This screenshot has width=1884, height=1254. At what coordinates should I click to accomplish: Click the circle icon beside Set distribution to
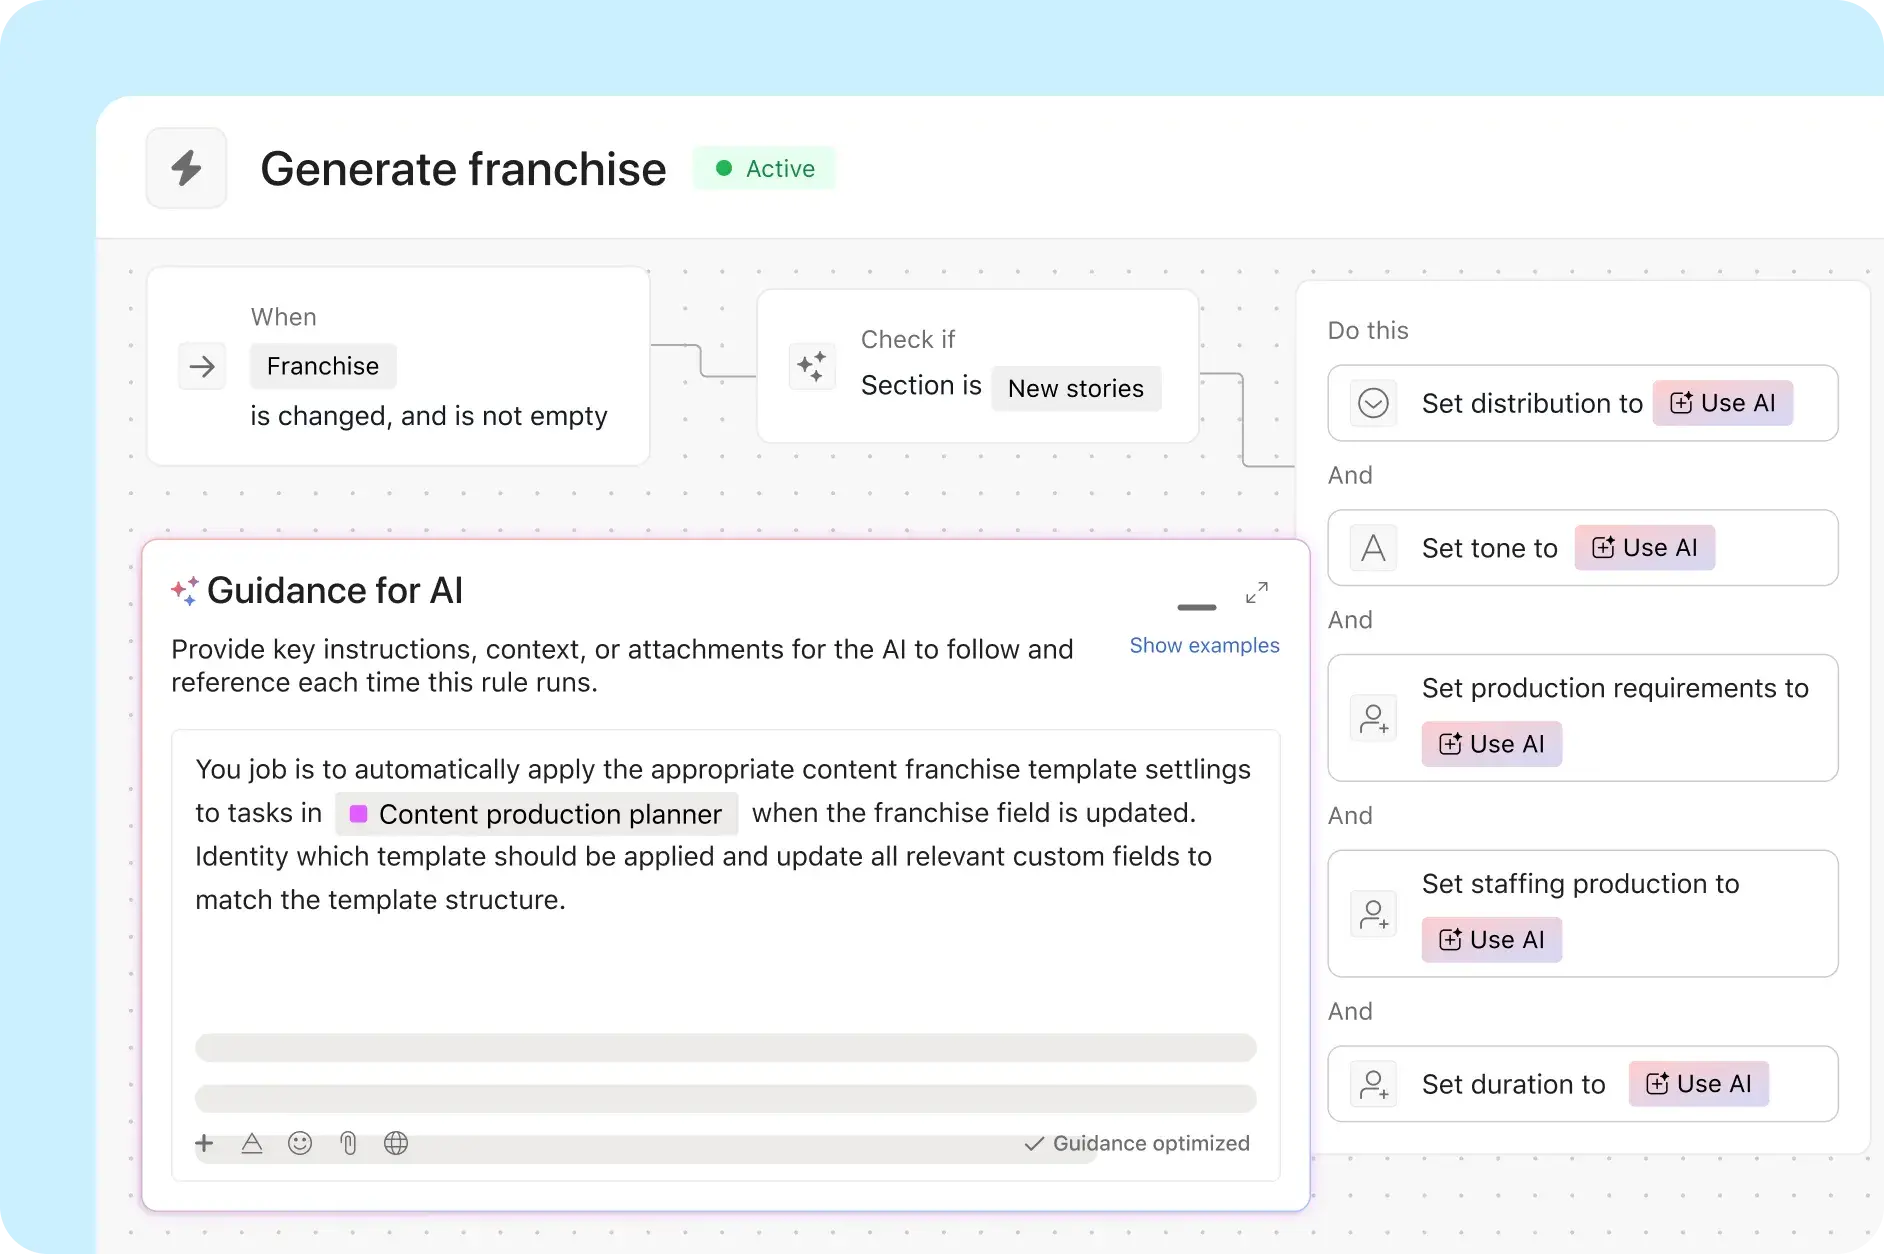1373,403
